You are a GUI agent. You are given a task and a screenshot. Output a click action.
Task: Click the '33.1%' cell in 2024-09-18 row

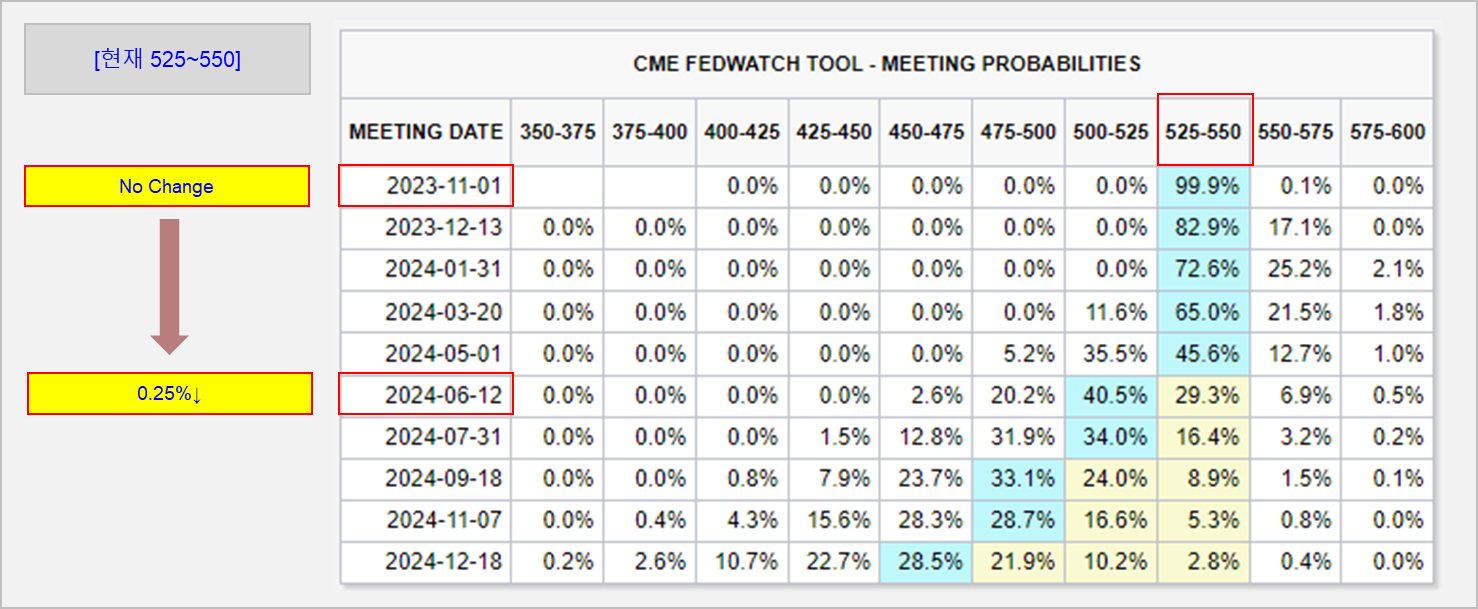click(x=1018, y=479)
